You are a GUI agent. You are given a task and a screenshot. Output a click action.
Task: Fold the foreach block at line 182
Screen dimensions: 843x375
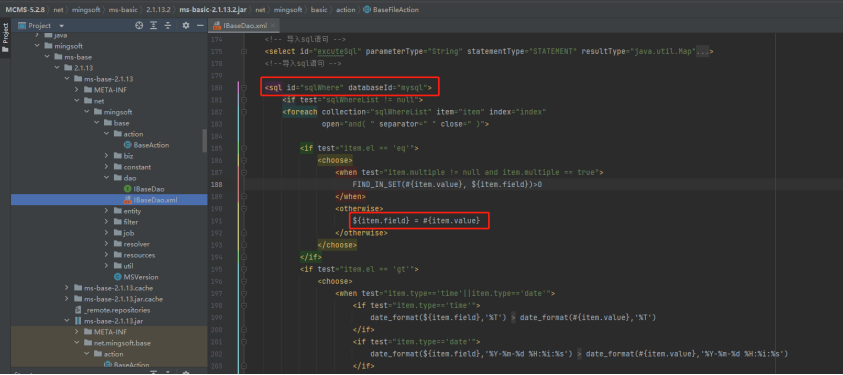tap(245, 112)
